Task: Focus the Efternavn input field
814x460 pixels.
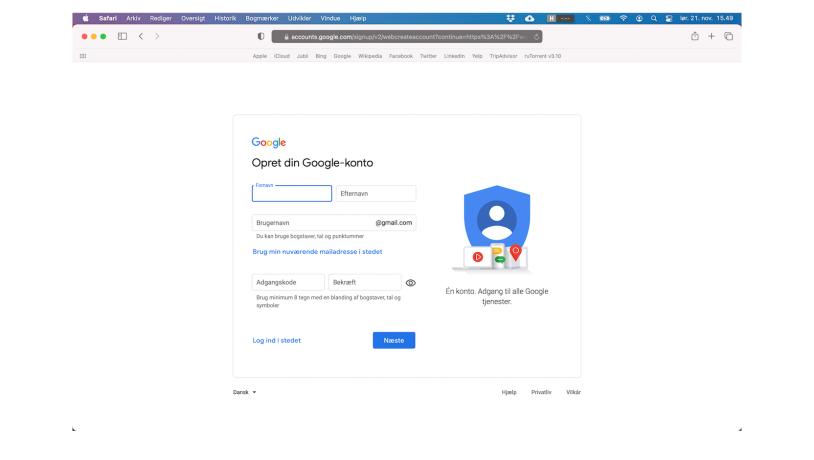Action: click(376, 194)
